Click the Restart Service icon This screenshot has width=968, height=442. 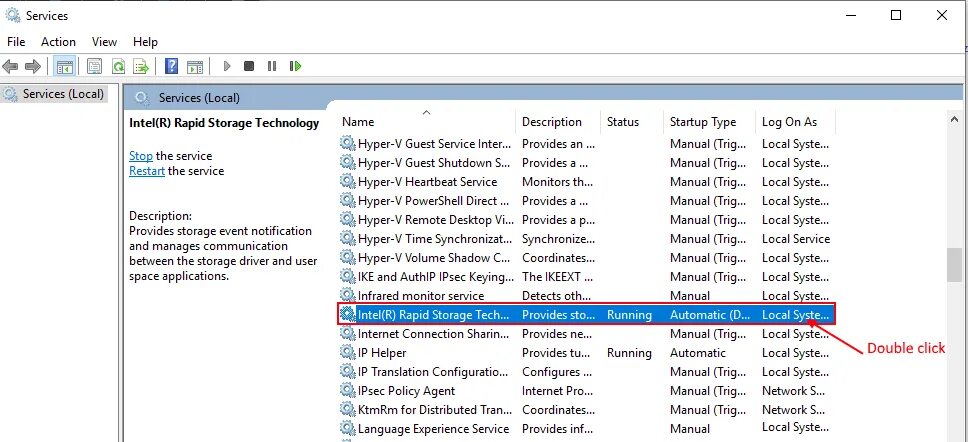(295, 66)
